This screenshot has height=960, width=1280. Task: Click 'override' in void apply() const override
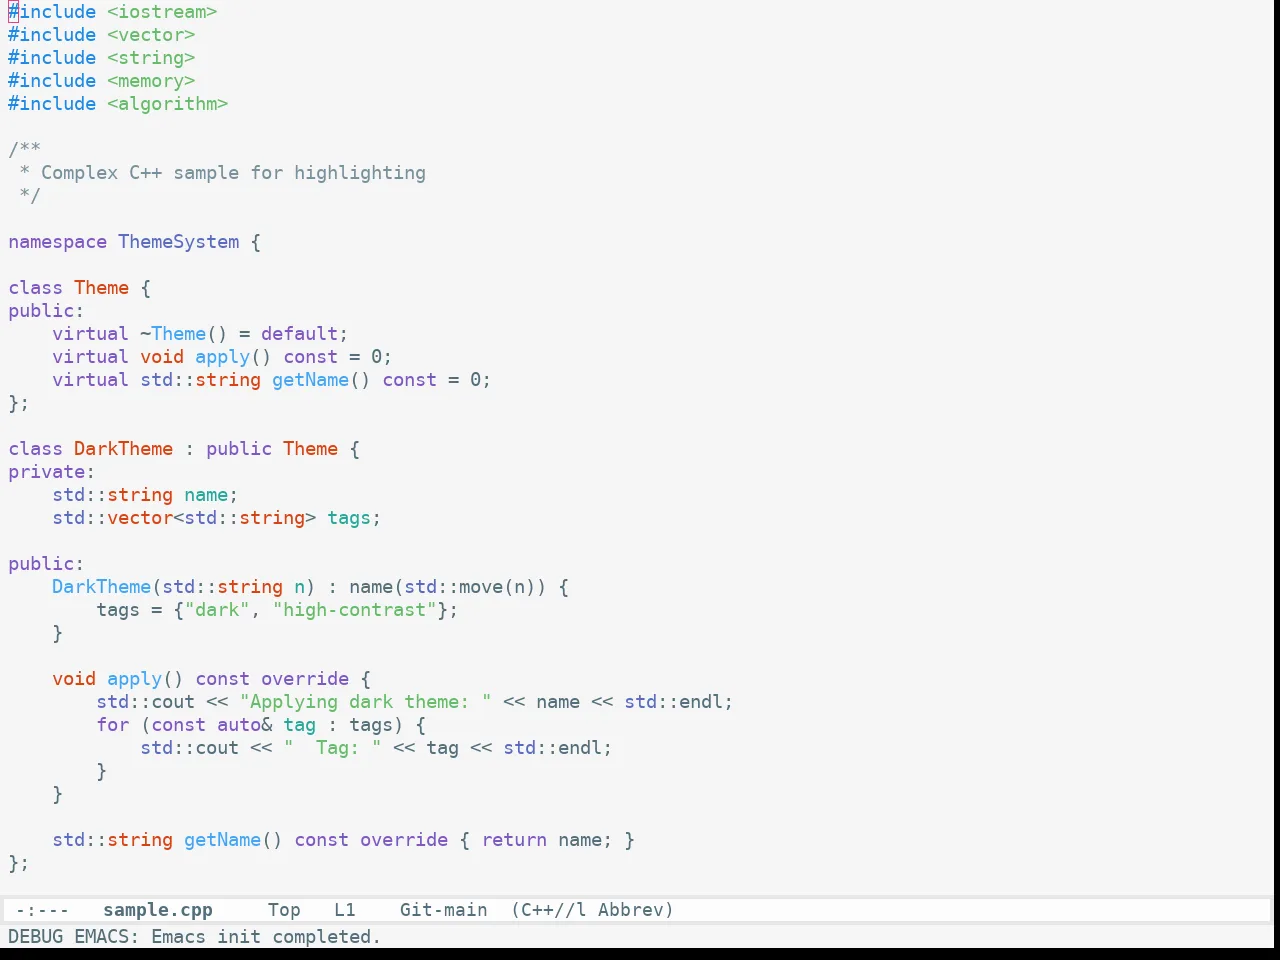(305, 679)
